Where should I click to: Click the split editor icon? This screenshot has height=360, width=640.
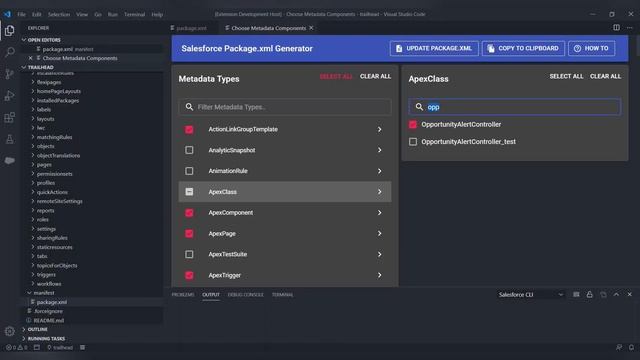[x=616, y=28]
